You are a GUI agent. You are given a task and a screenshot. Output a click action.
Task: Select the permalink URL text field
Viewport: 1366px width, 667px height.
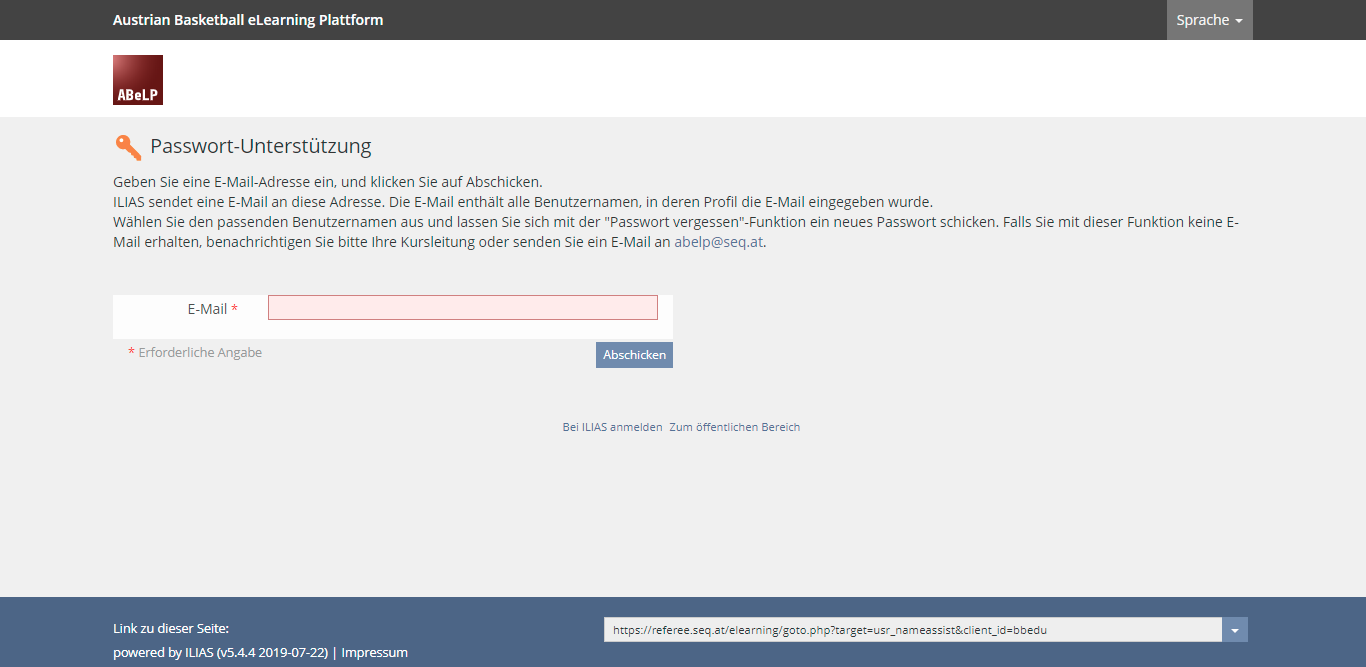coord(912,630)
